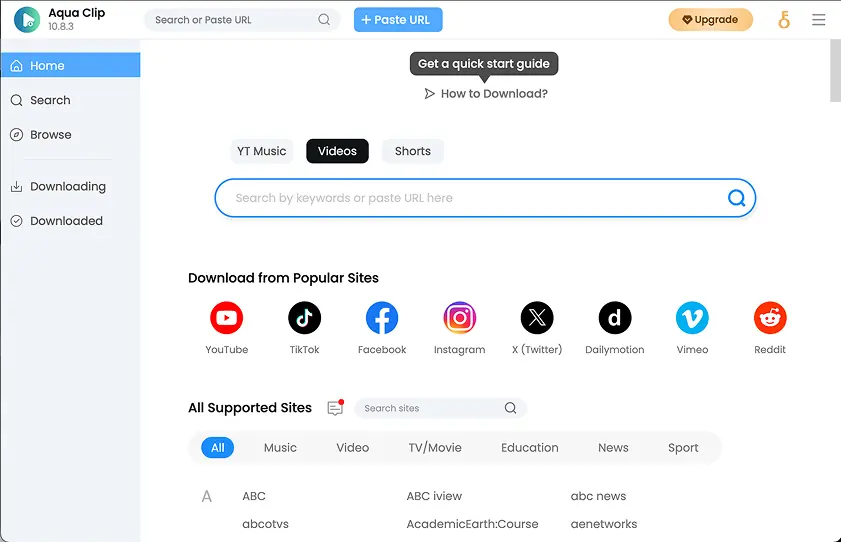Click the Get a quick start guide tooltip
This screenshot has height=542, width=841.
484,64
